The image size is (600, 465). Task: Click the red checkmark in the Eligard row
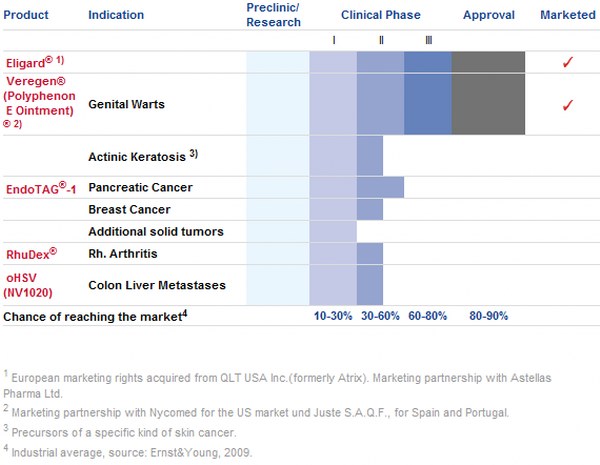point(568,62)
